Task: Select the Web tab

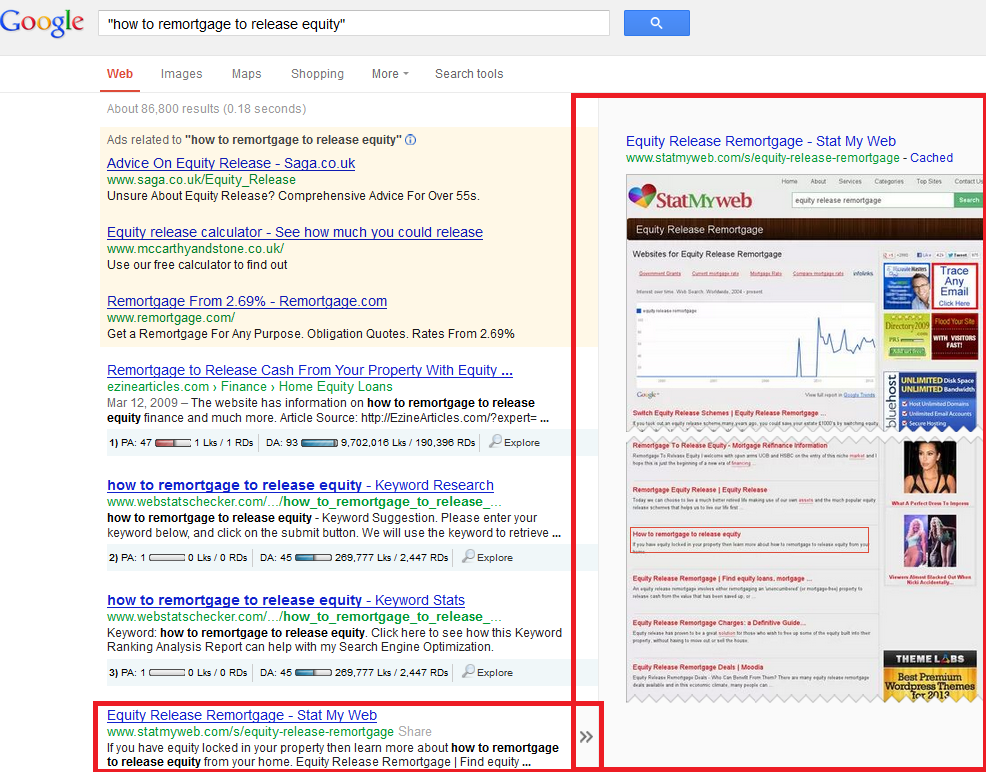Action: pos(119,74)
